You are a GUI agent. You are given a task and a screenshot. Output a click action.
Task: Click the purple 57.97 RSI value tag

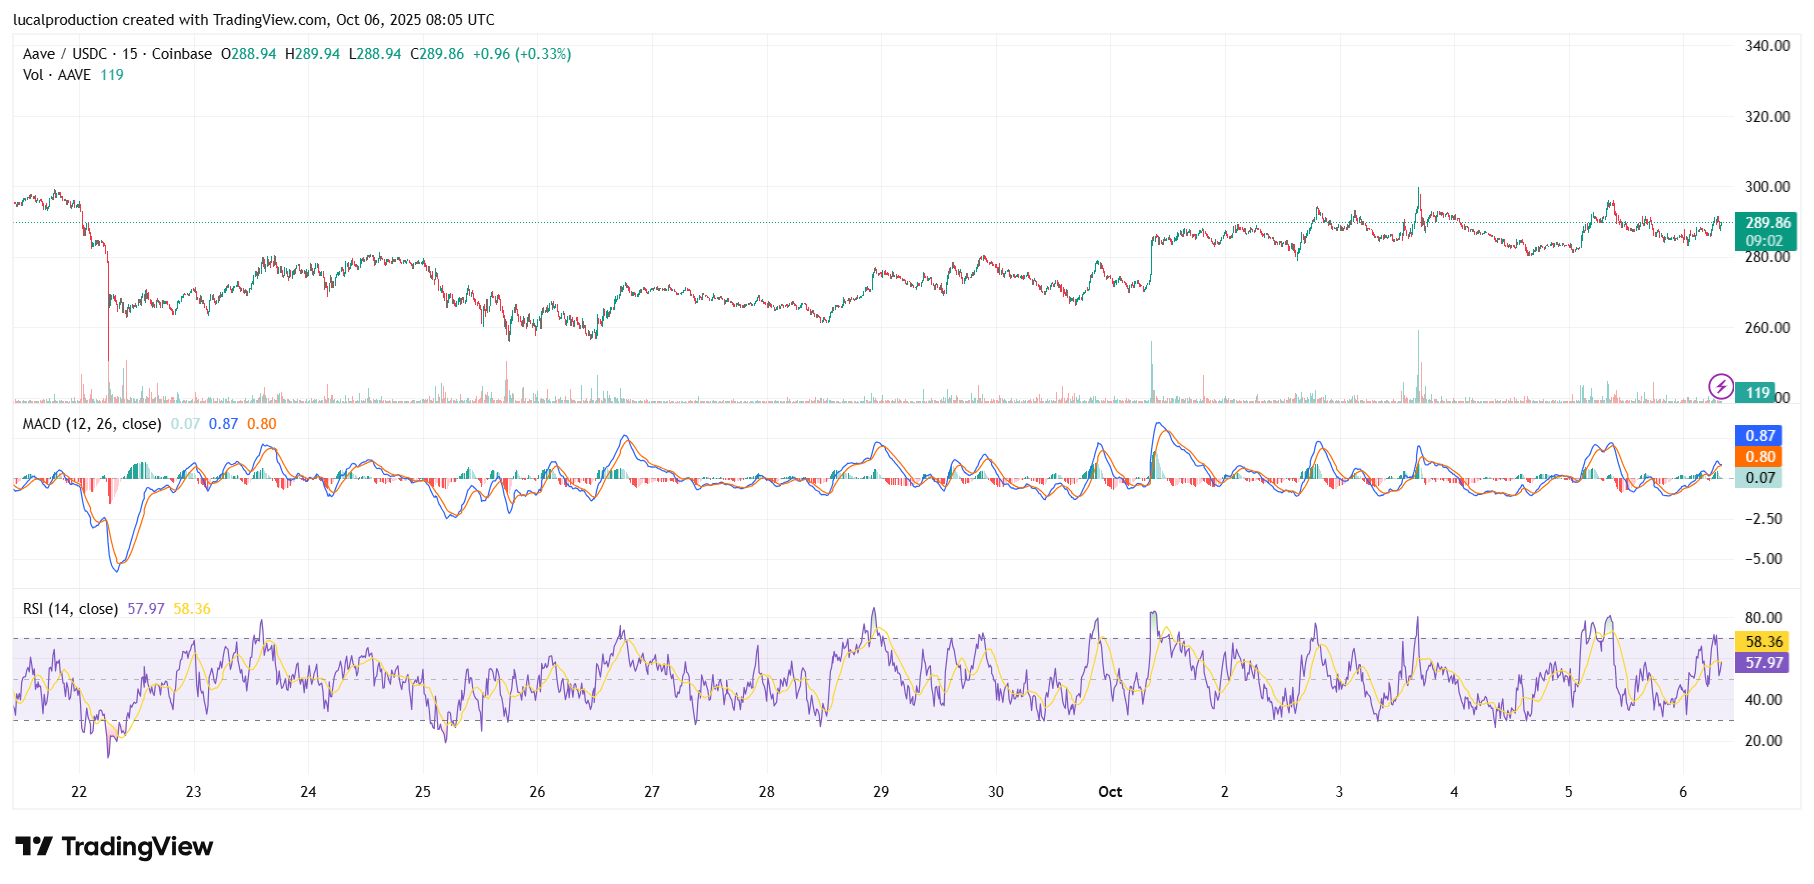point(1763,663)
